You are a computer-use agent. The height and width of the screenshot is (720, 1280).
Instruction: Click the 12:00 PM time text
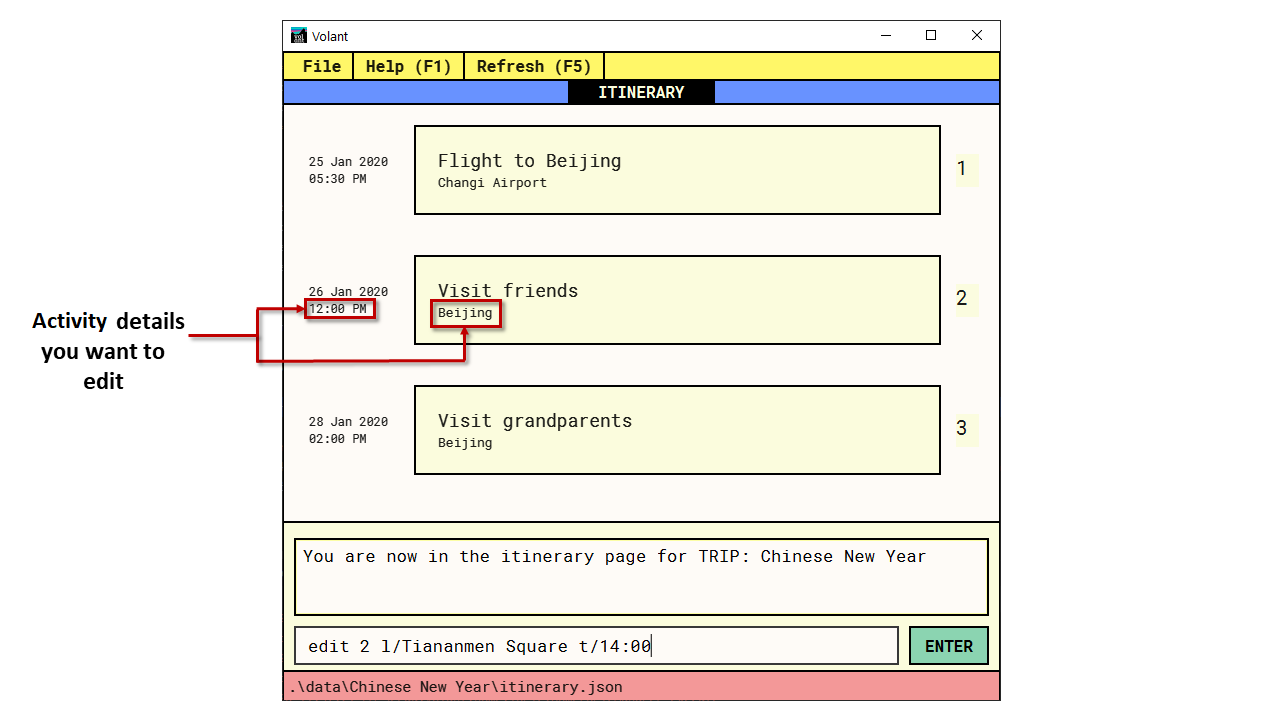[340, 309]
